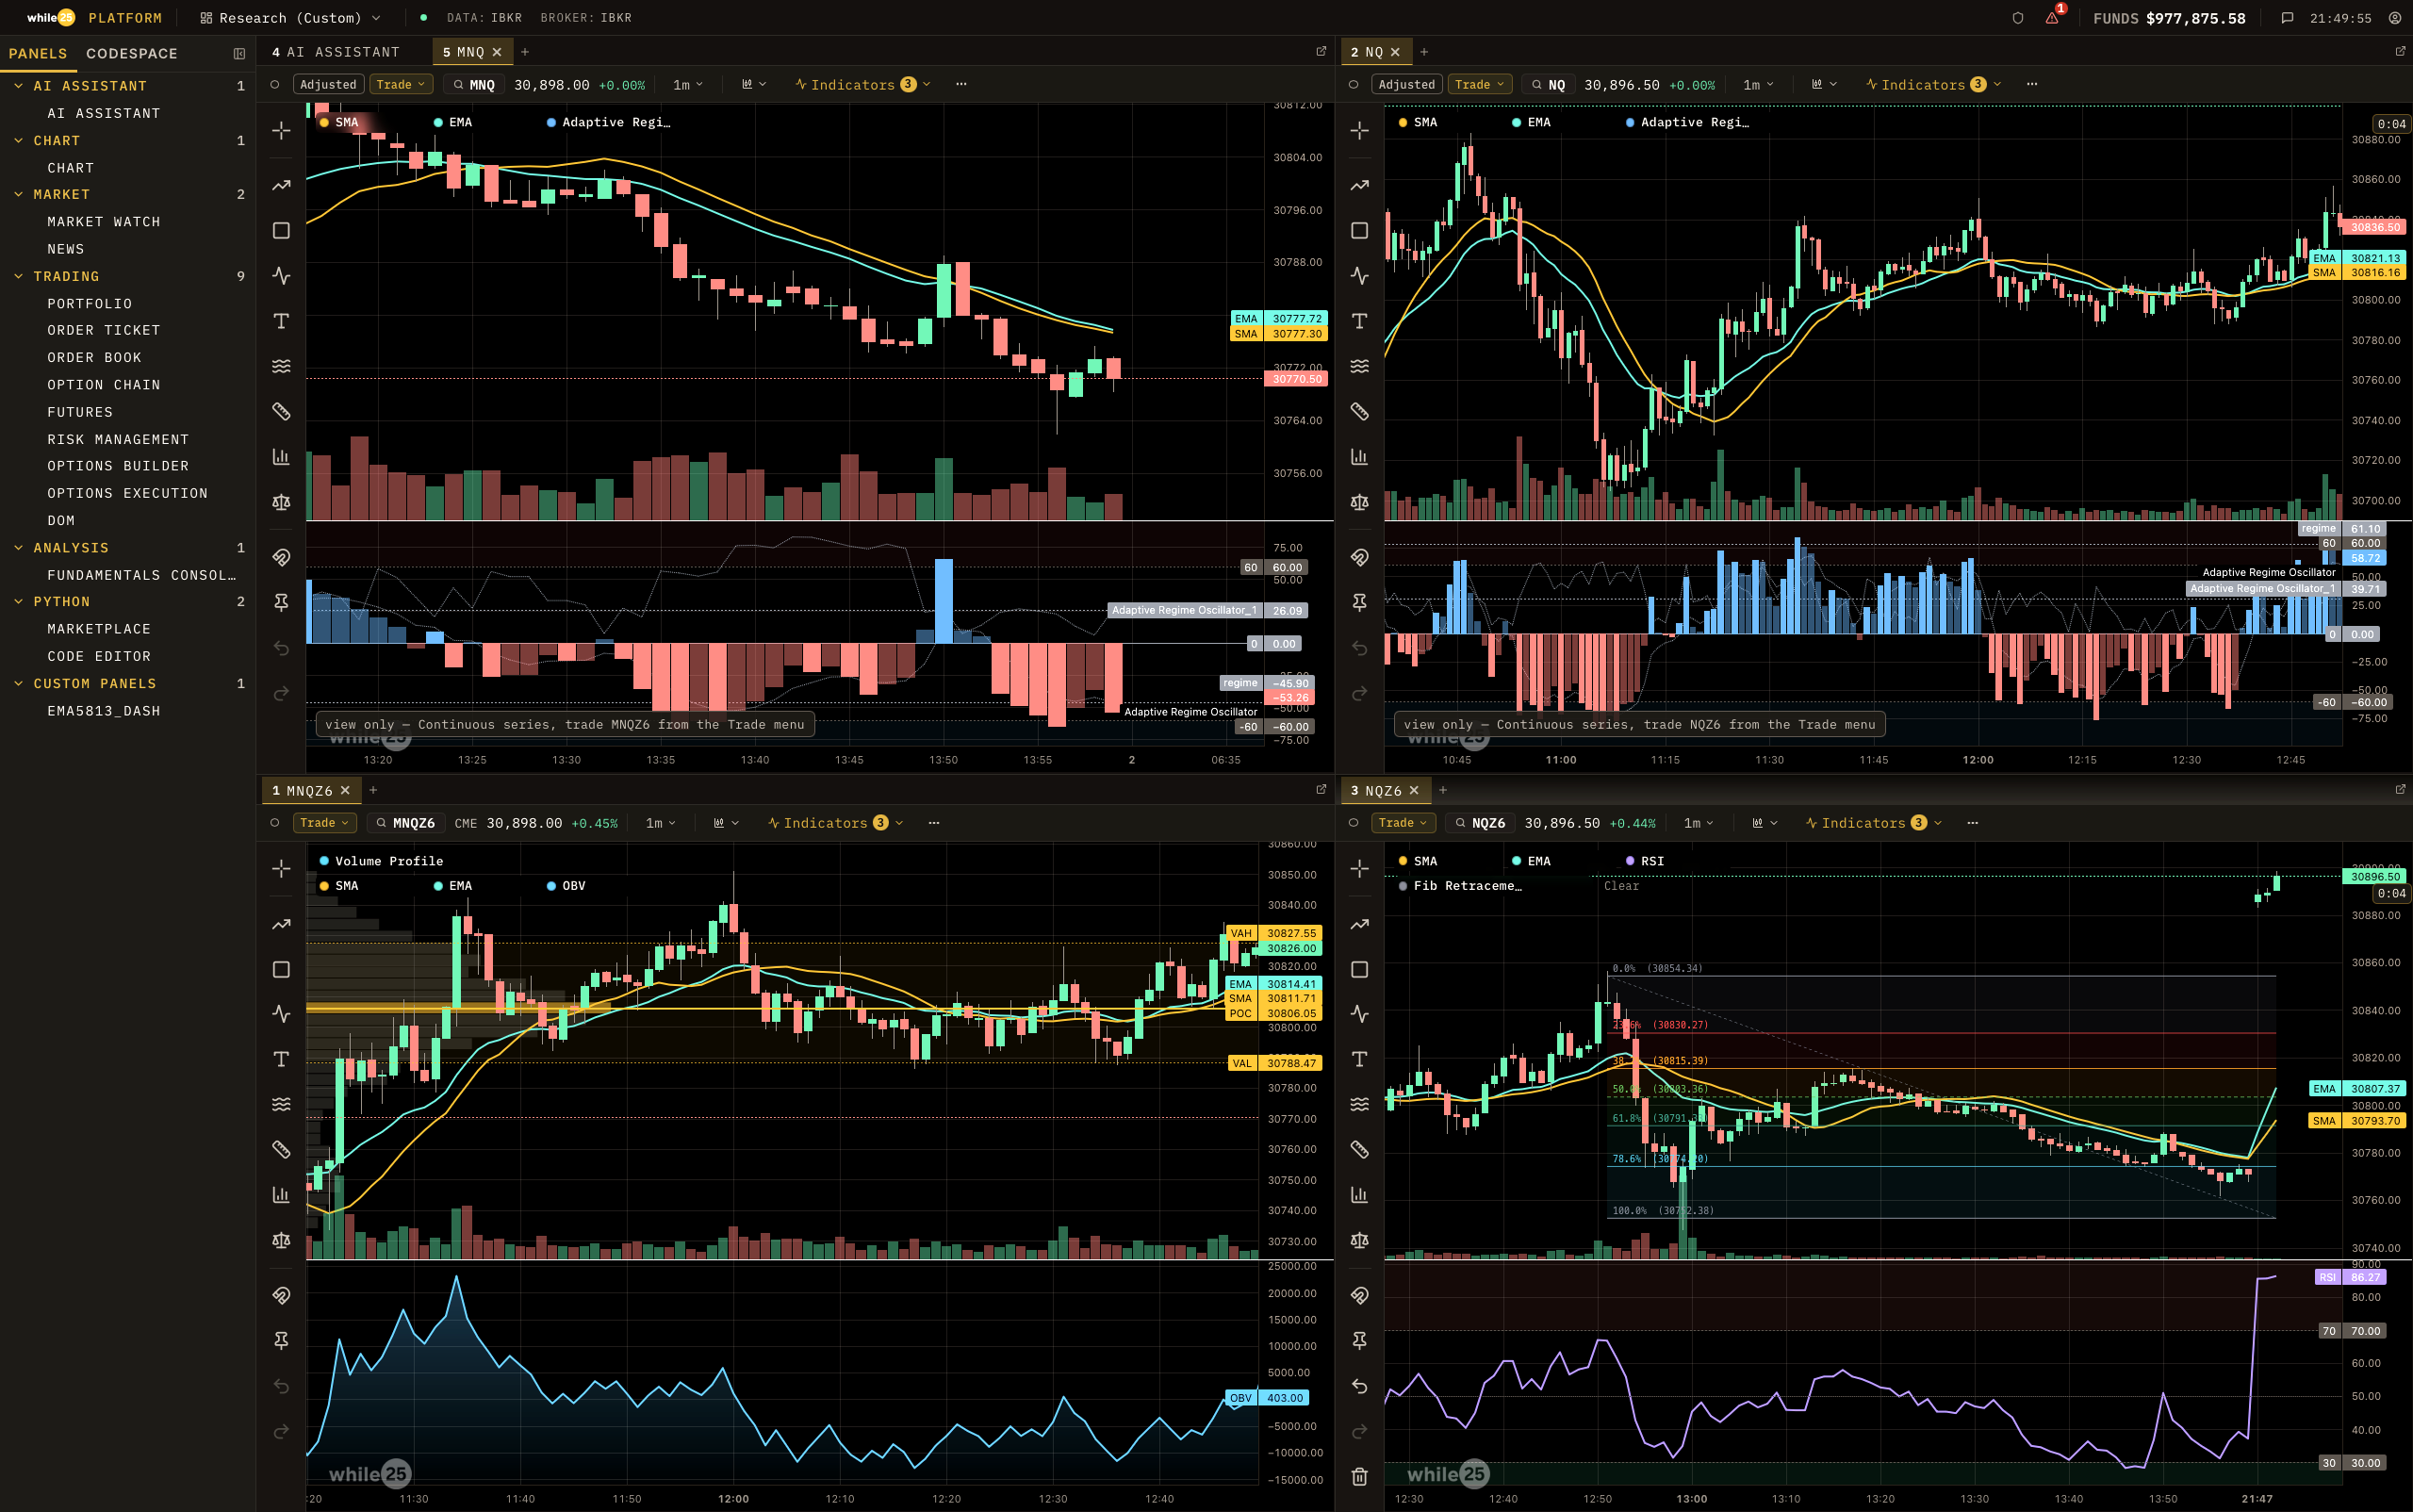This screenshot has height=1512, width=2413.
Task: Open the alert notifications icon in top bar
Action: [2051, 18]
